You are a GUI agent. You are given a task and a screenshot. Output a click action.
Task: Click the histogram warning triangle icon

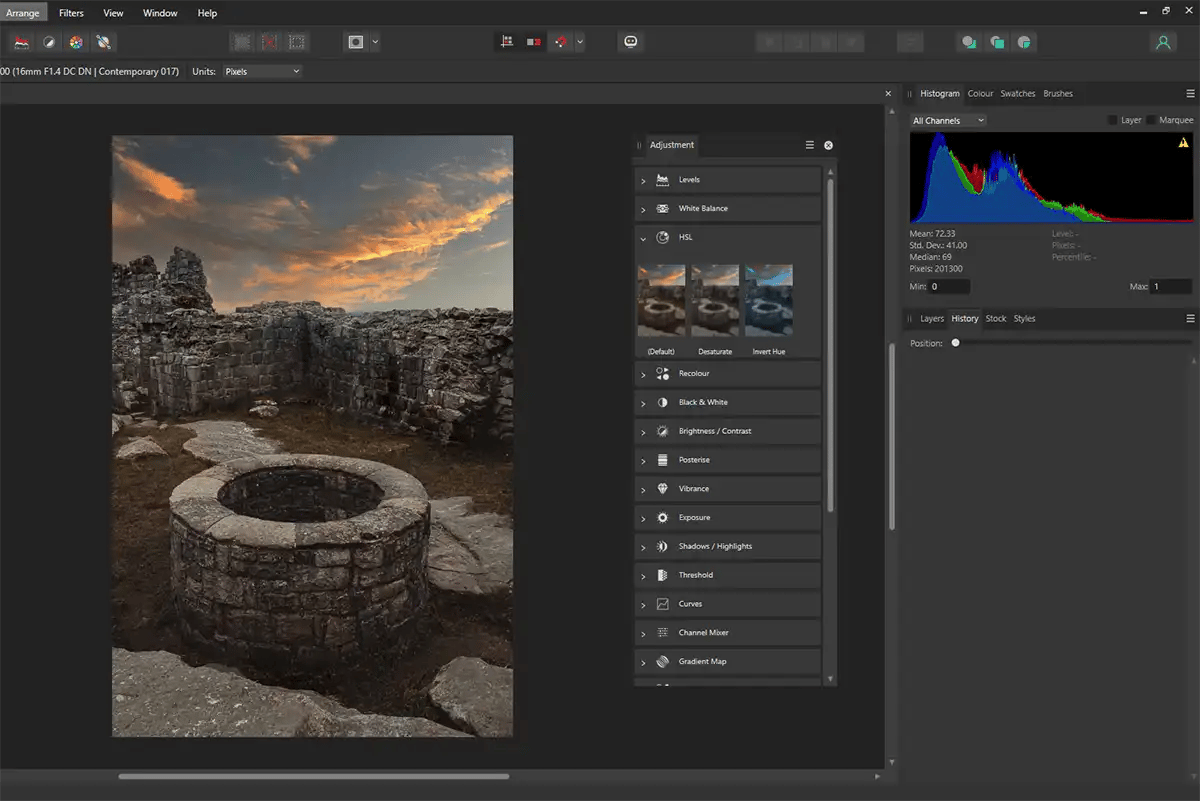coord(1184,143)
